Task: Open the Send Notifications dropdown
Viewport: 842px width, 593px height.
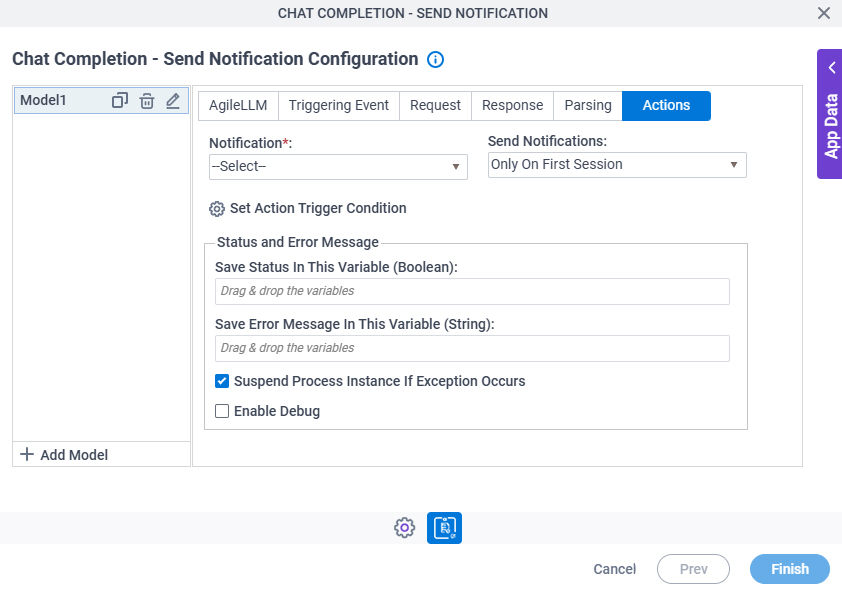Action: point(617,164)
